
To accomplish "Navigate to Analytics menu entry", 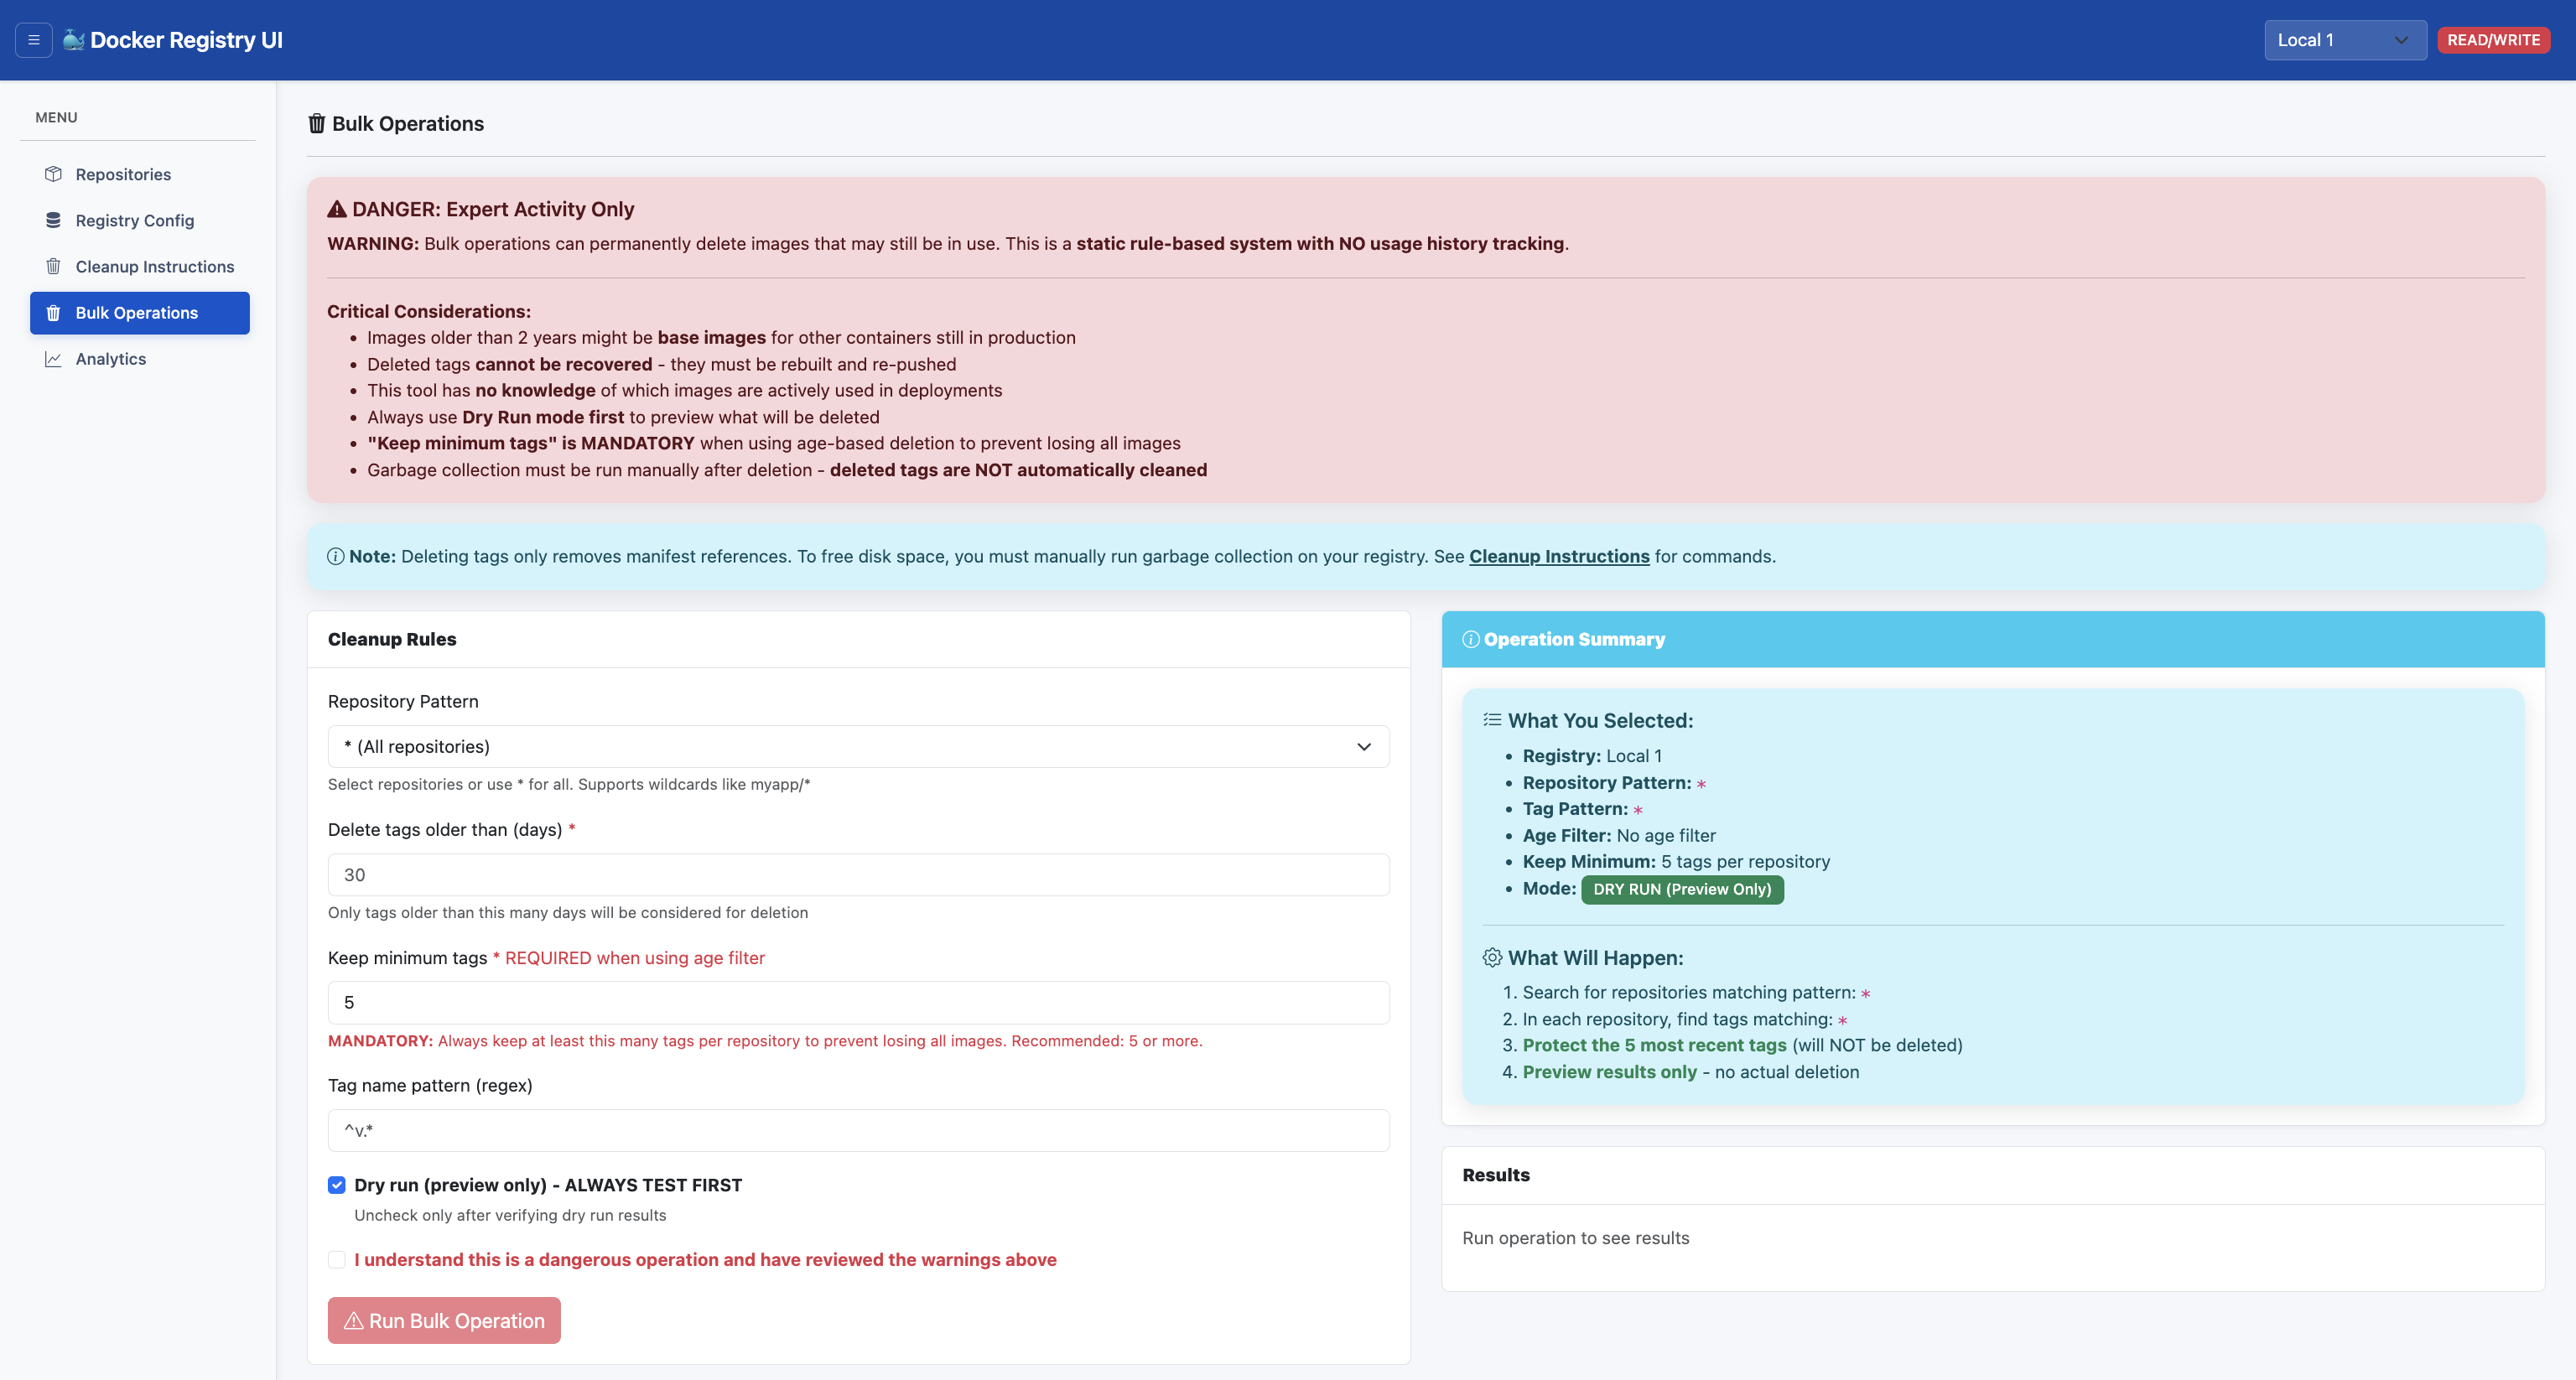I will click(110, 358).
